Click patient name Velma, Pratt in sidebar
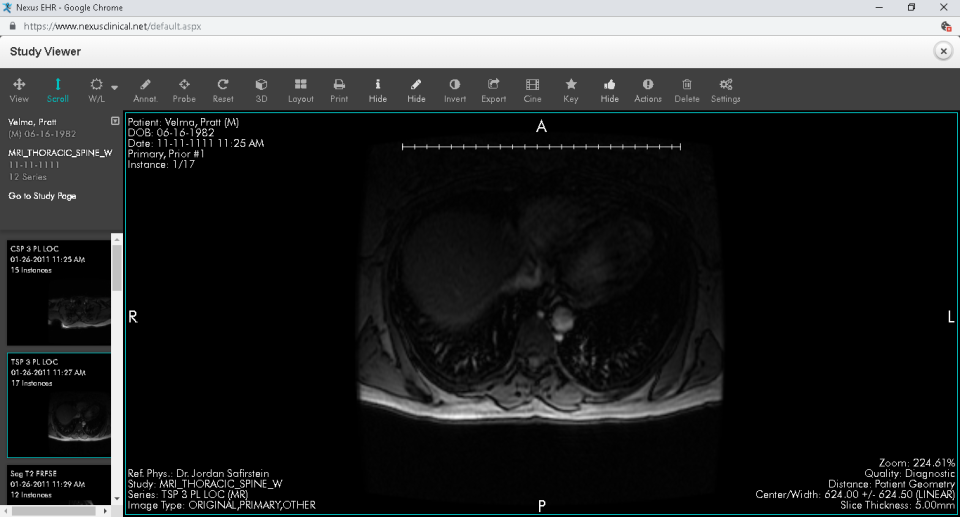The height and width of the screenshot is (517, 960). pos(32,122)
